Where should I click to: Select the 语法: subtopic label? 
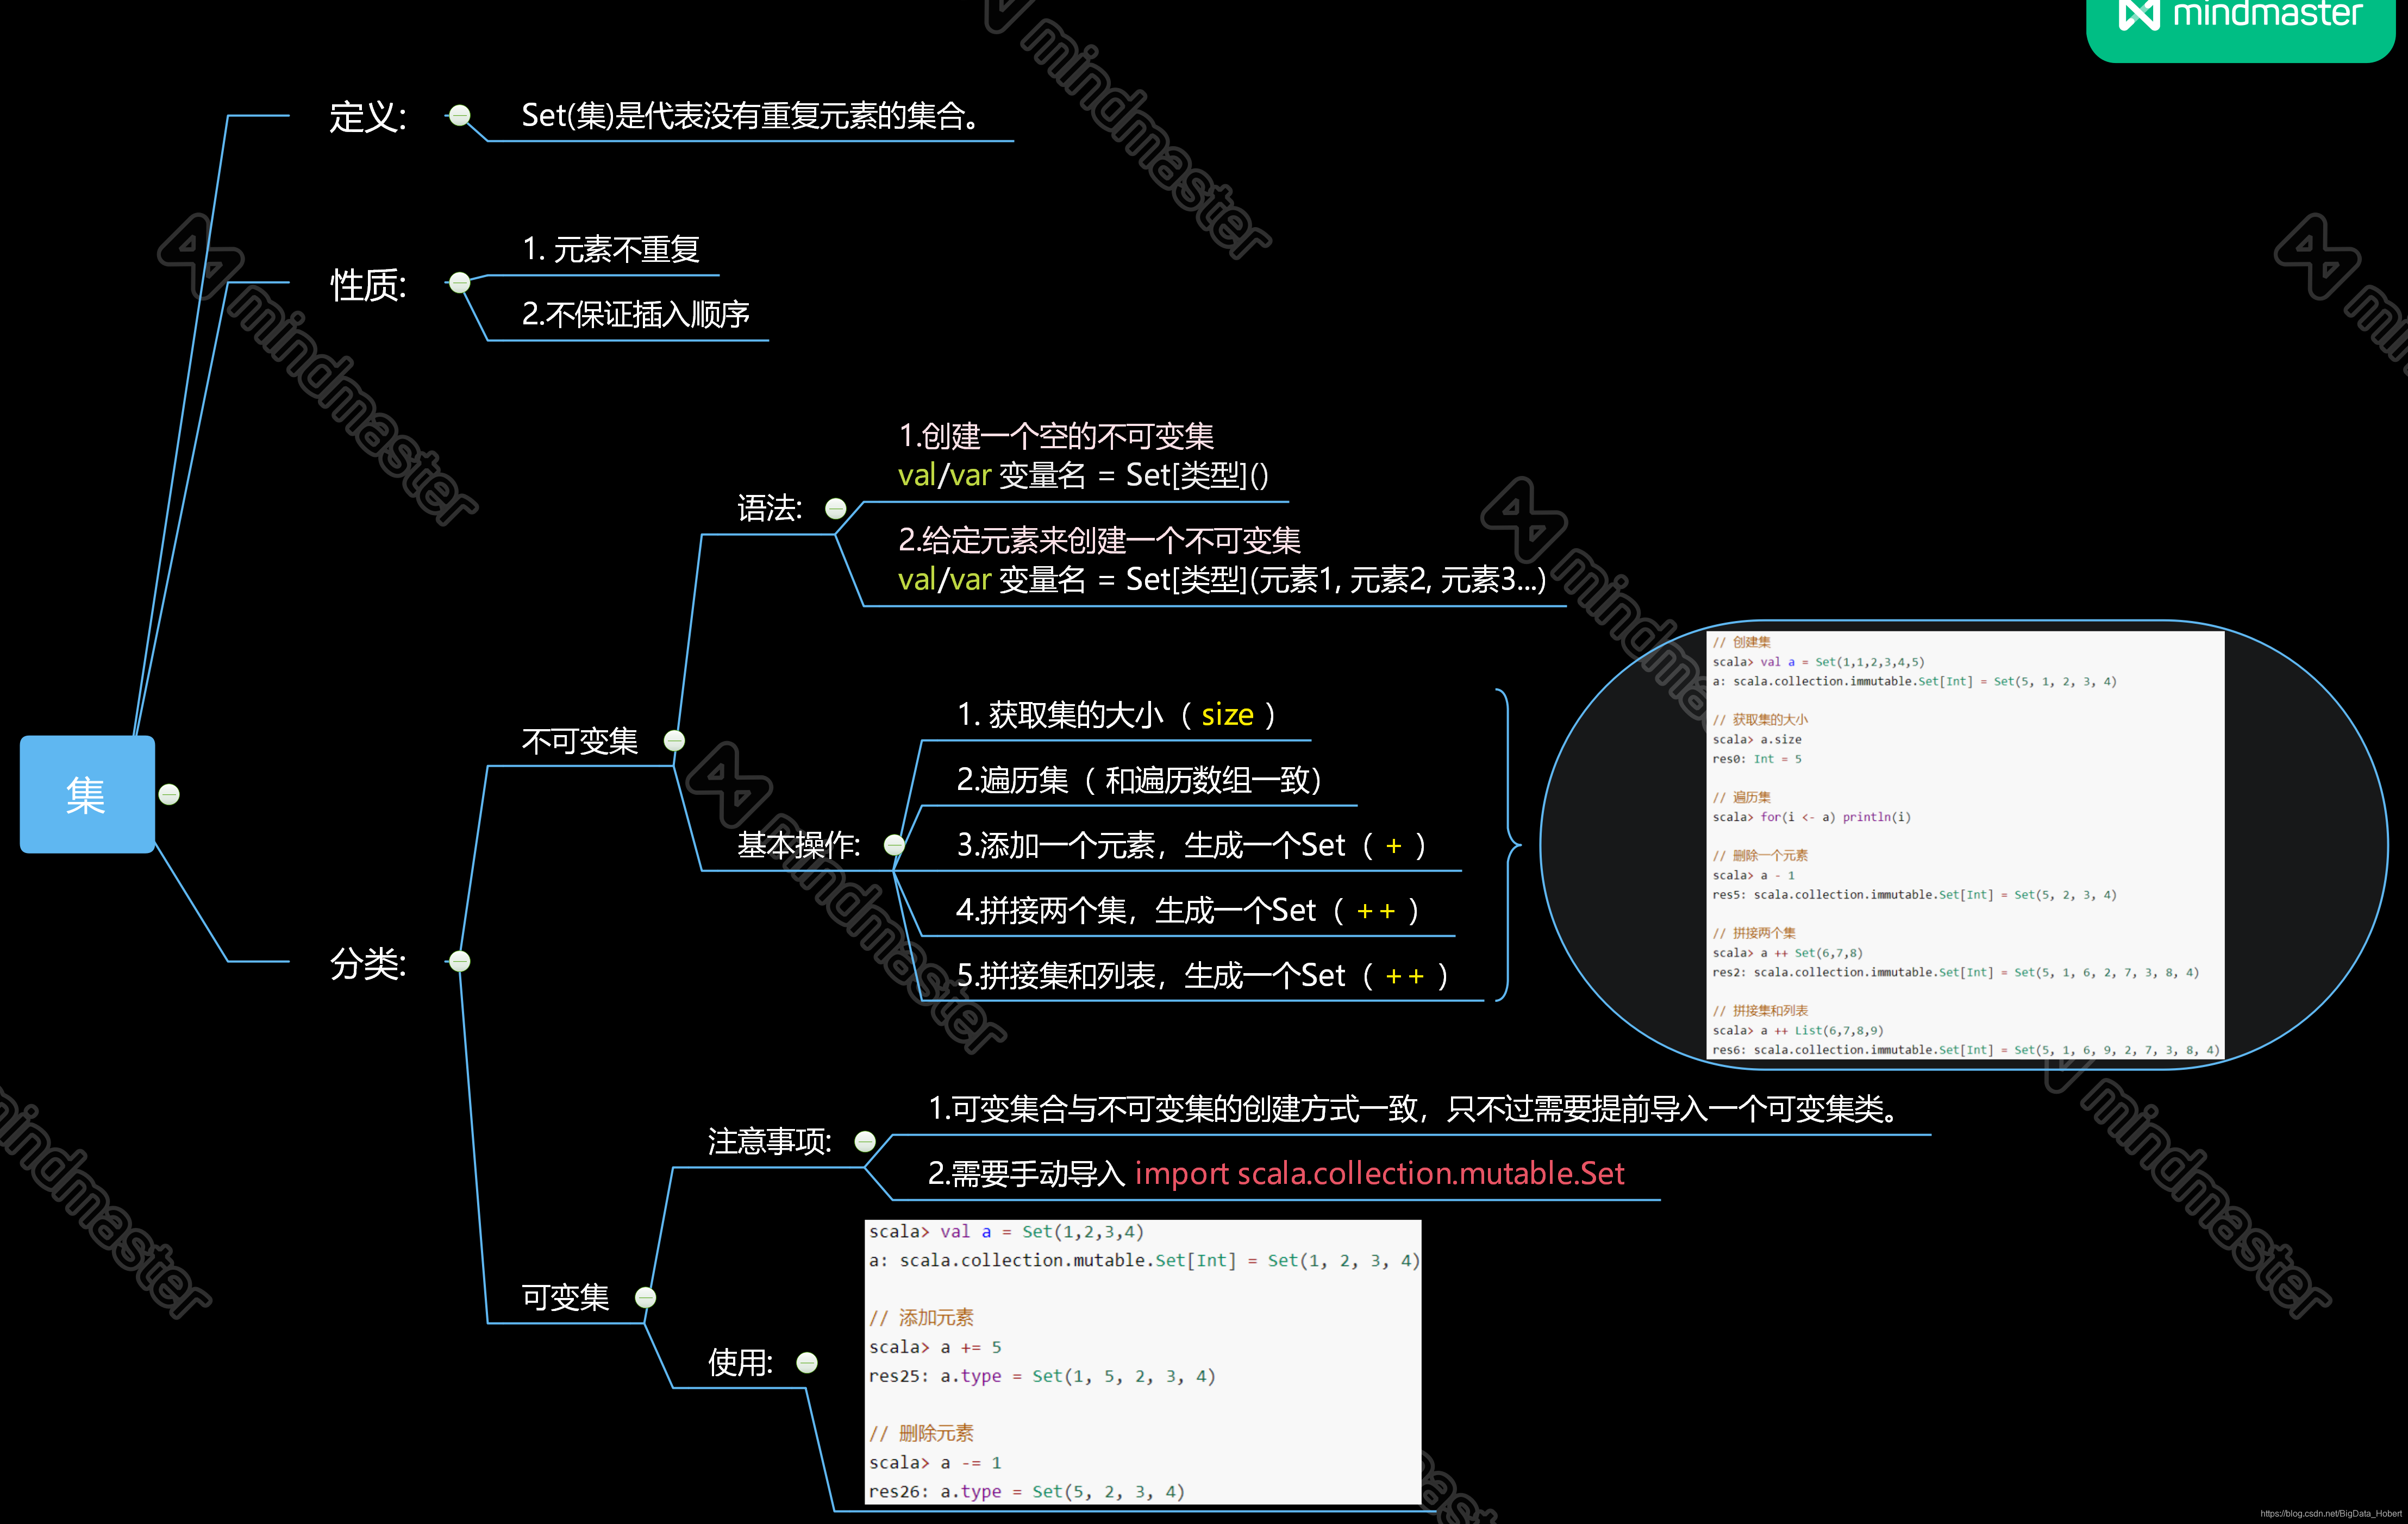pos(770,509)
